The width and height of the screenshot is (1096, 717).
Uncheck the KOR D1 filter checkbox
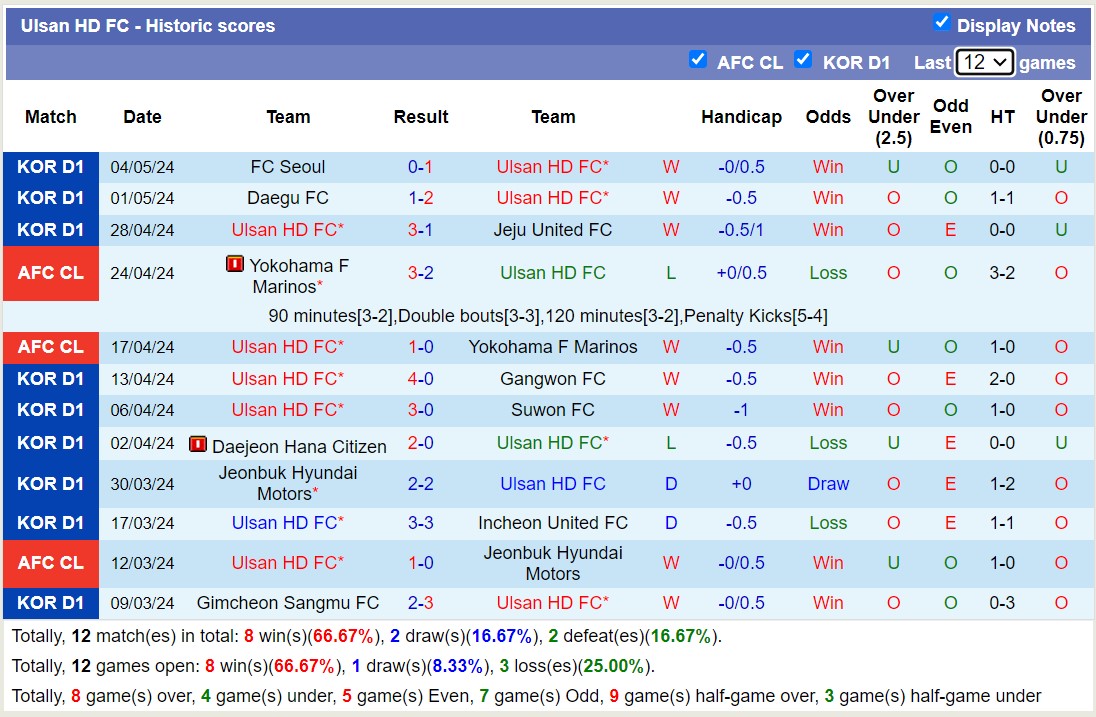coord(803,59)
